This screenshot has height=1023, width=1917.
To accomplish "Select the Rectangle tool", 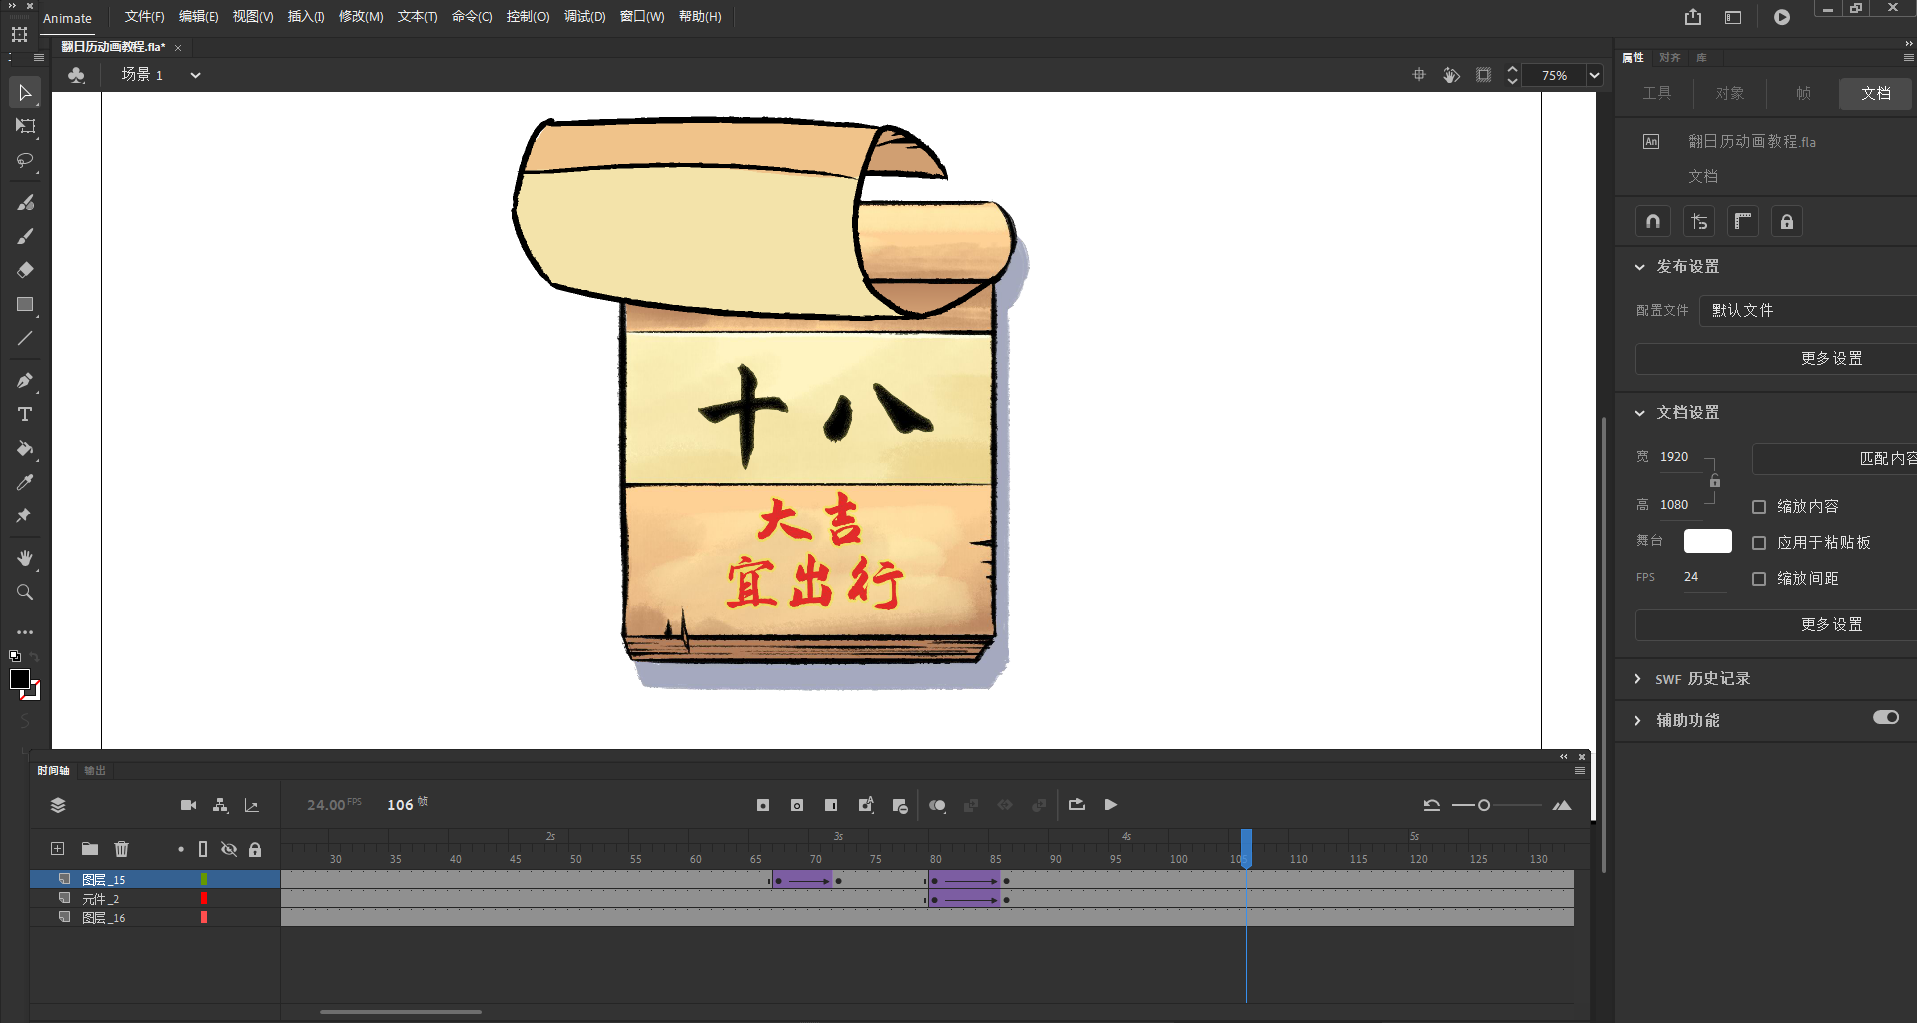I will point(25,304).
